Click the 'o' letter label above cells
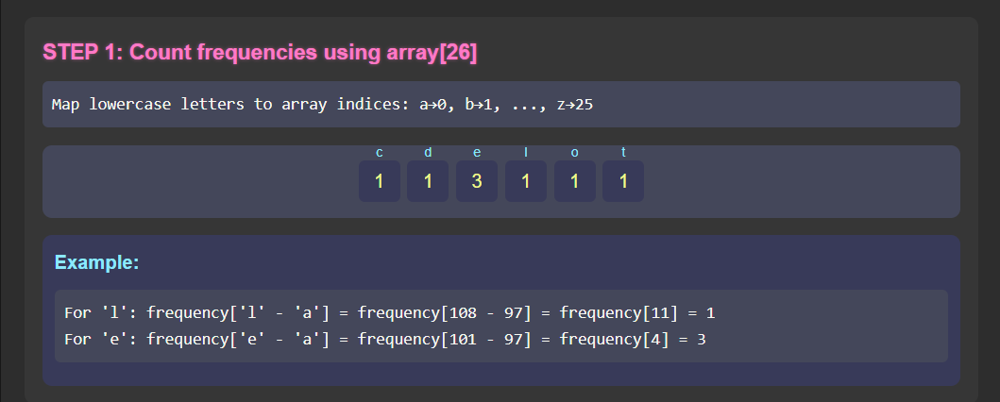The width and height of the screenshot is (1000, 402). [x=575, y=152]
